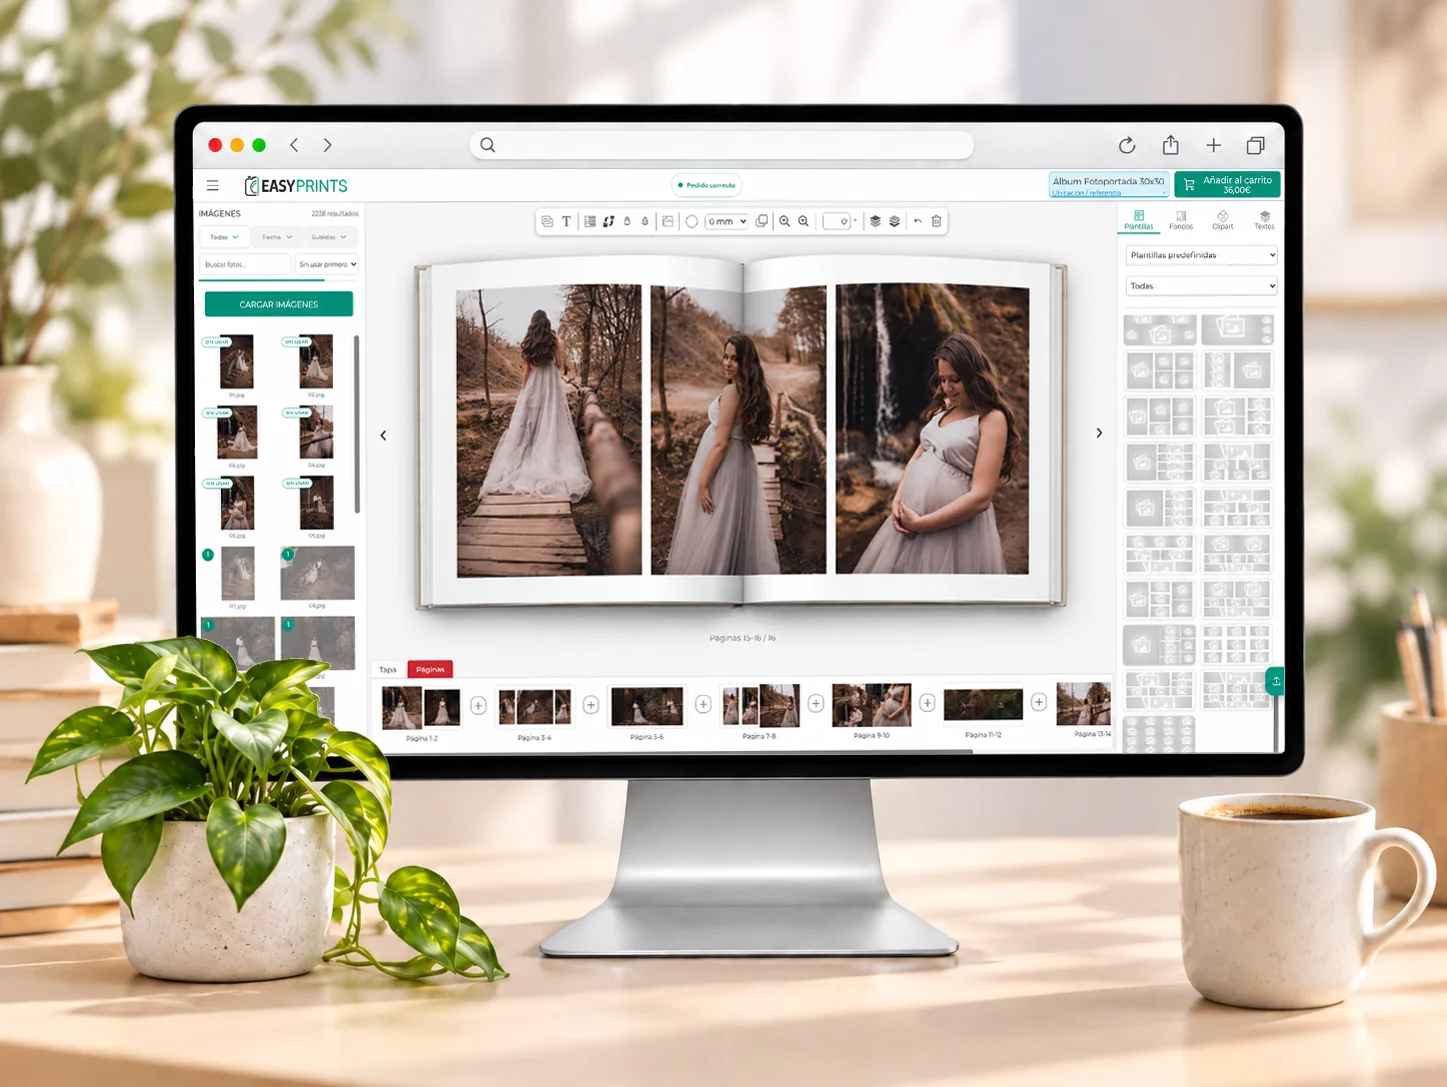Select the text tool in the editor toolbar
The width and height of the screenshot is (1447, 1087).
click(566, 221)
